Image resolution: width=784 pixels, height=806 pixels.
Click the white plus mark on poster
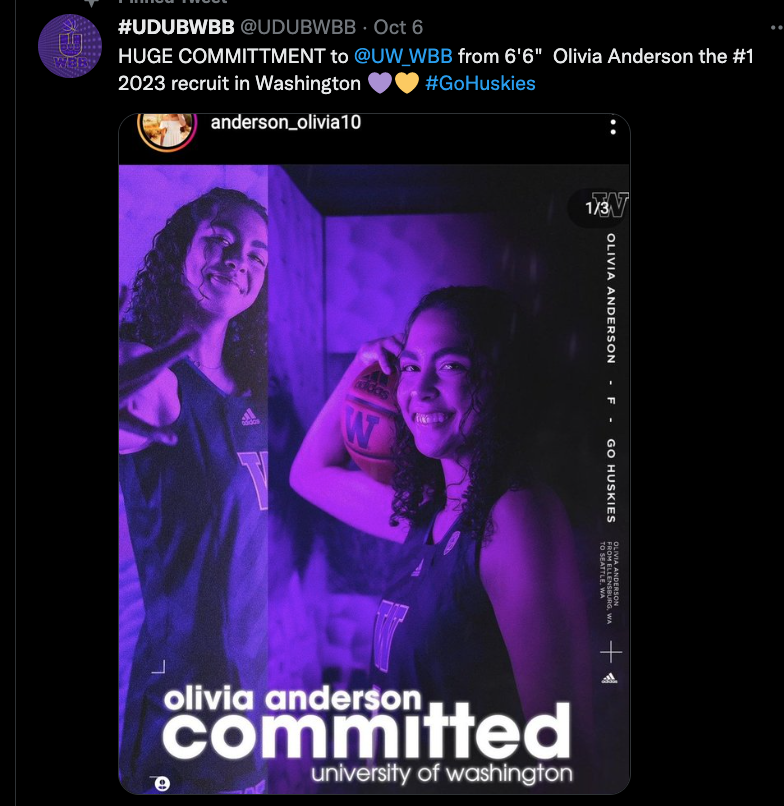click(x=611, y=652)
